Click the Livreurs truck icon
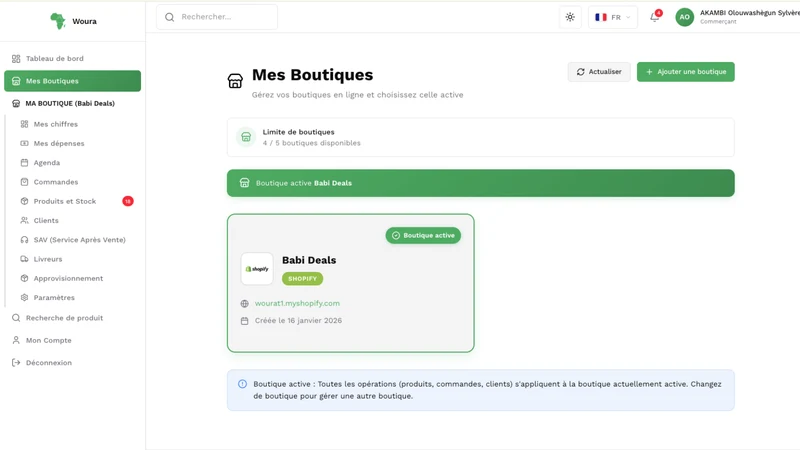 (24, 259)
